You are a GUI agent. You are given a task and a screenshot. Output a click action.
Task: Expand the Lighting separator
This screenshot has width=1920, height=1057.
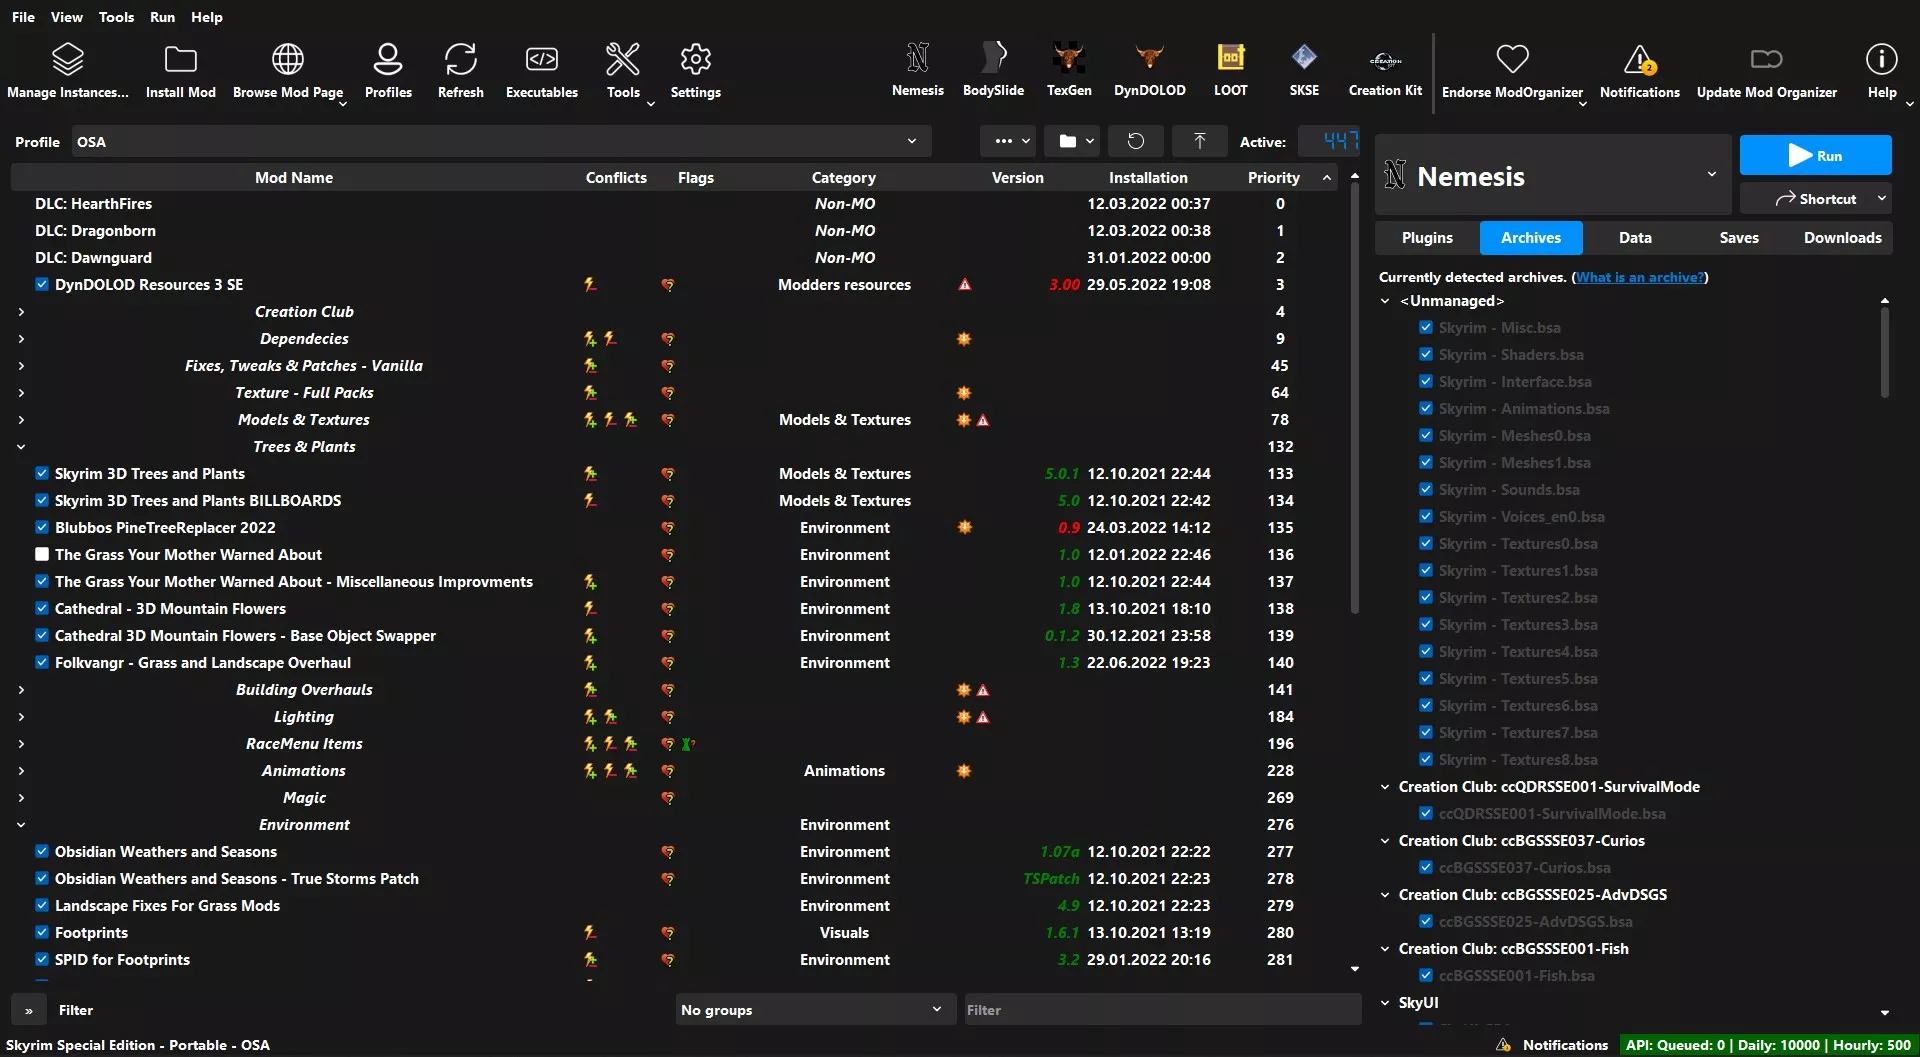coord(21,716)
